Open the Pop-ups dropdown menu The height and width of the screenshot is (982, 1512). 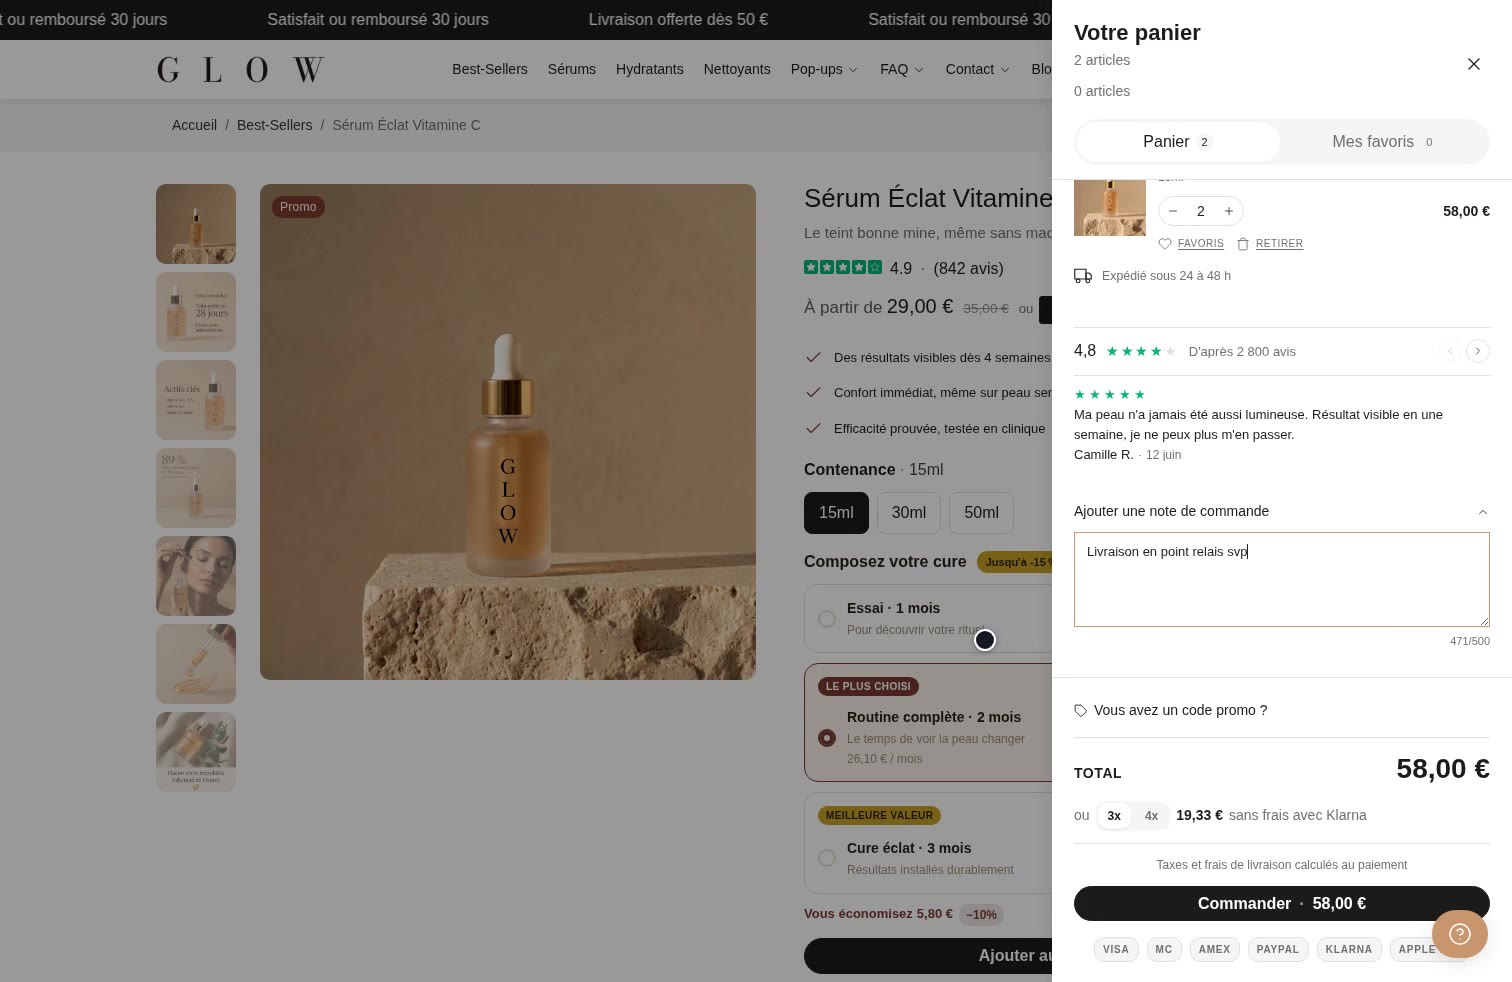[x=824, y=69]
